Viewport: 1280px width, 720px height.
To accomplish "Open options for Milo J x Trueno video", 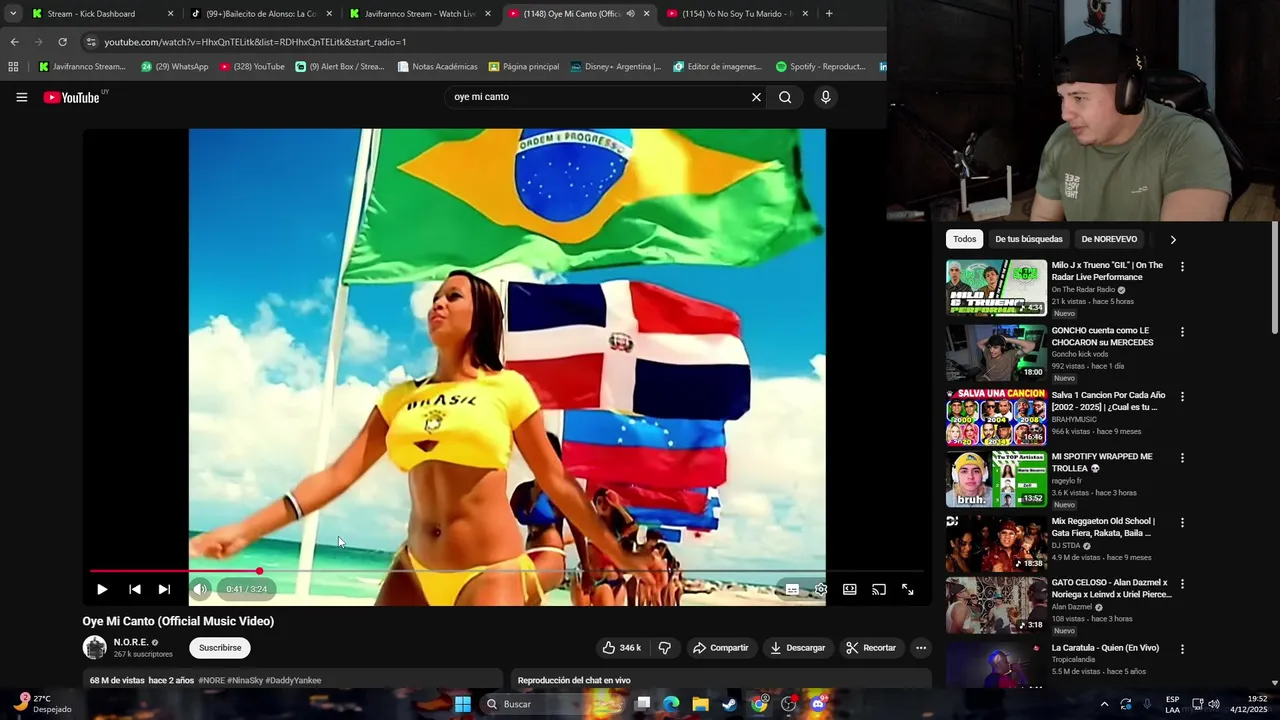I will tap(1182, 267).
